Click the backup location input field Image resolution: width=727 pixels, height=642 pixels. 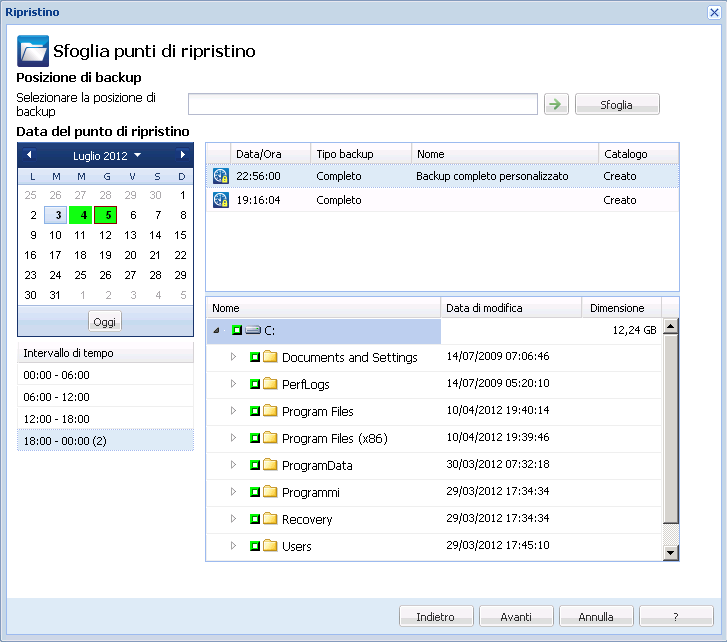[363, 104]
